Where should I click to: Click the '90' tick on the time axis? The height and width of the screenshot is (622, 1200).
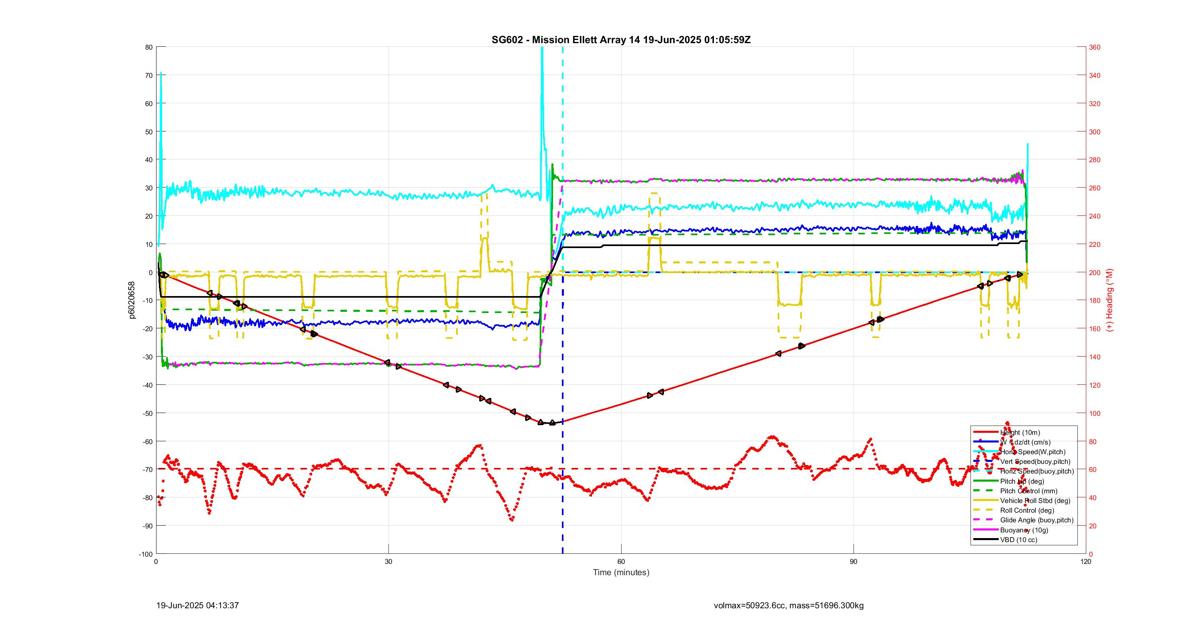pyautogui.click(x=853, y=561)
